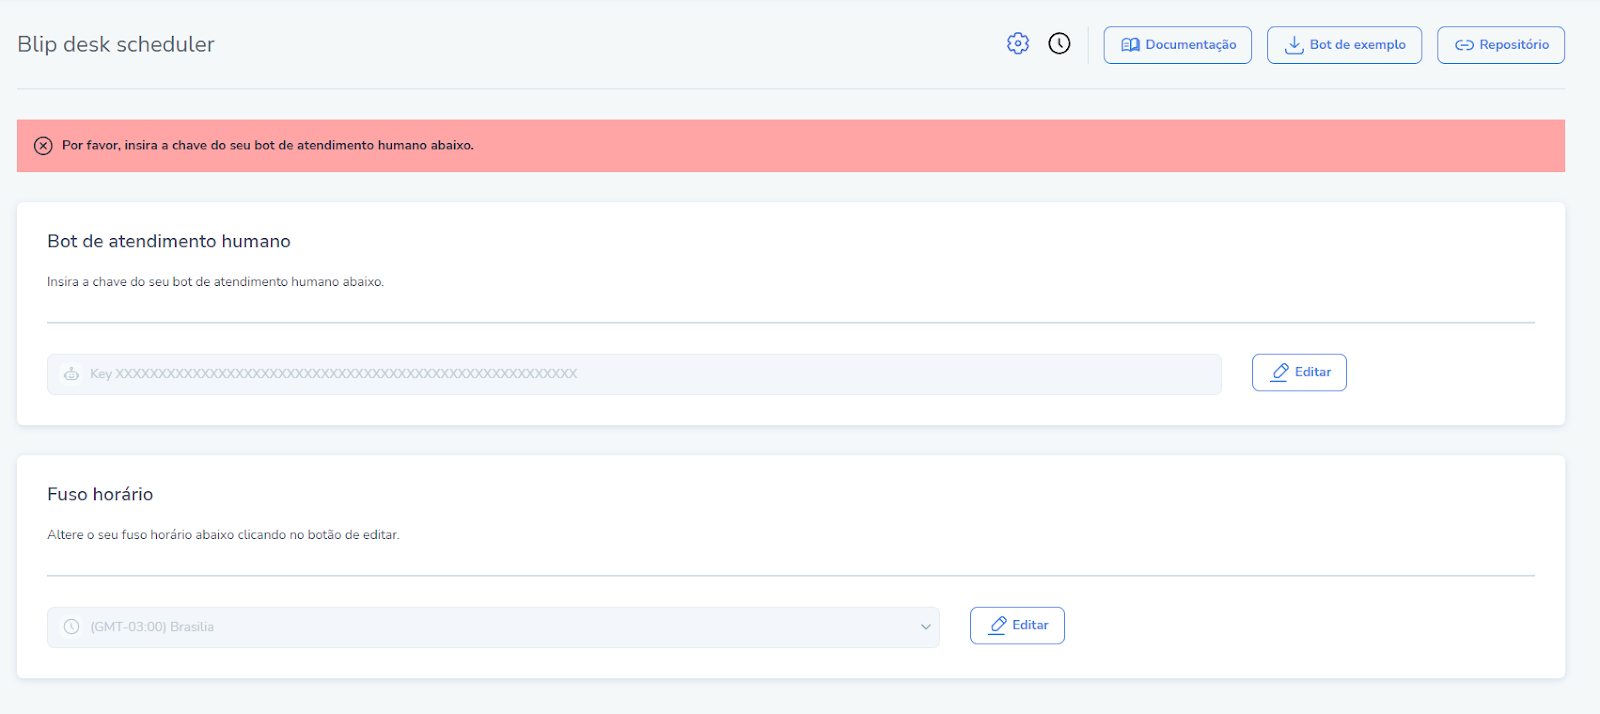
Task: Click the Fuso horário heading
Action: (100, 494)
